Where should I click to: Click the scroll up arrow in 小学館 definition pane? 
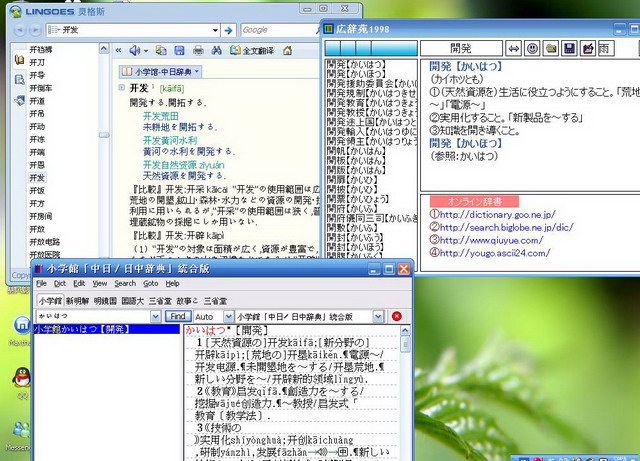[x=405, y=330]
